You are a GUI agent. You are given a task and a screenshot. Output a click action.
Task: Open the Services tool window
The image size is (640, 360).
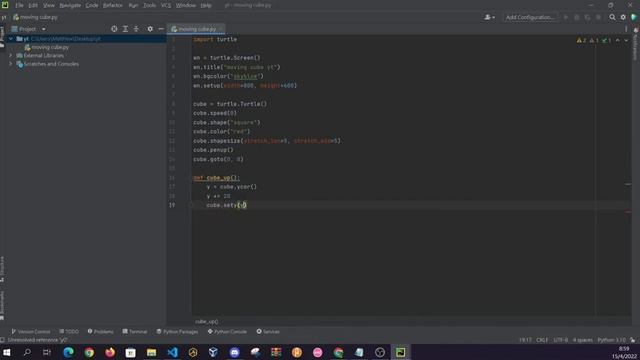[x=268, y=331]
